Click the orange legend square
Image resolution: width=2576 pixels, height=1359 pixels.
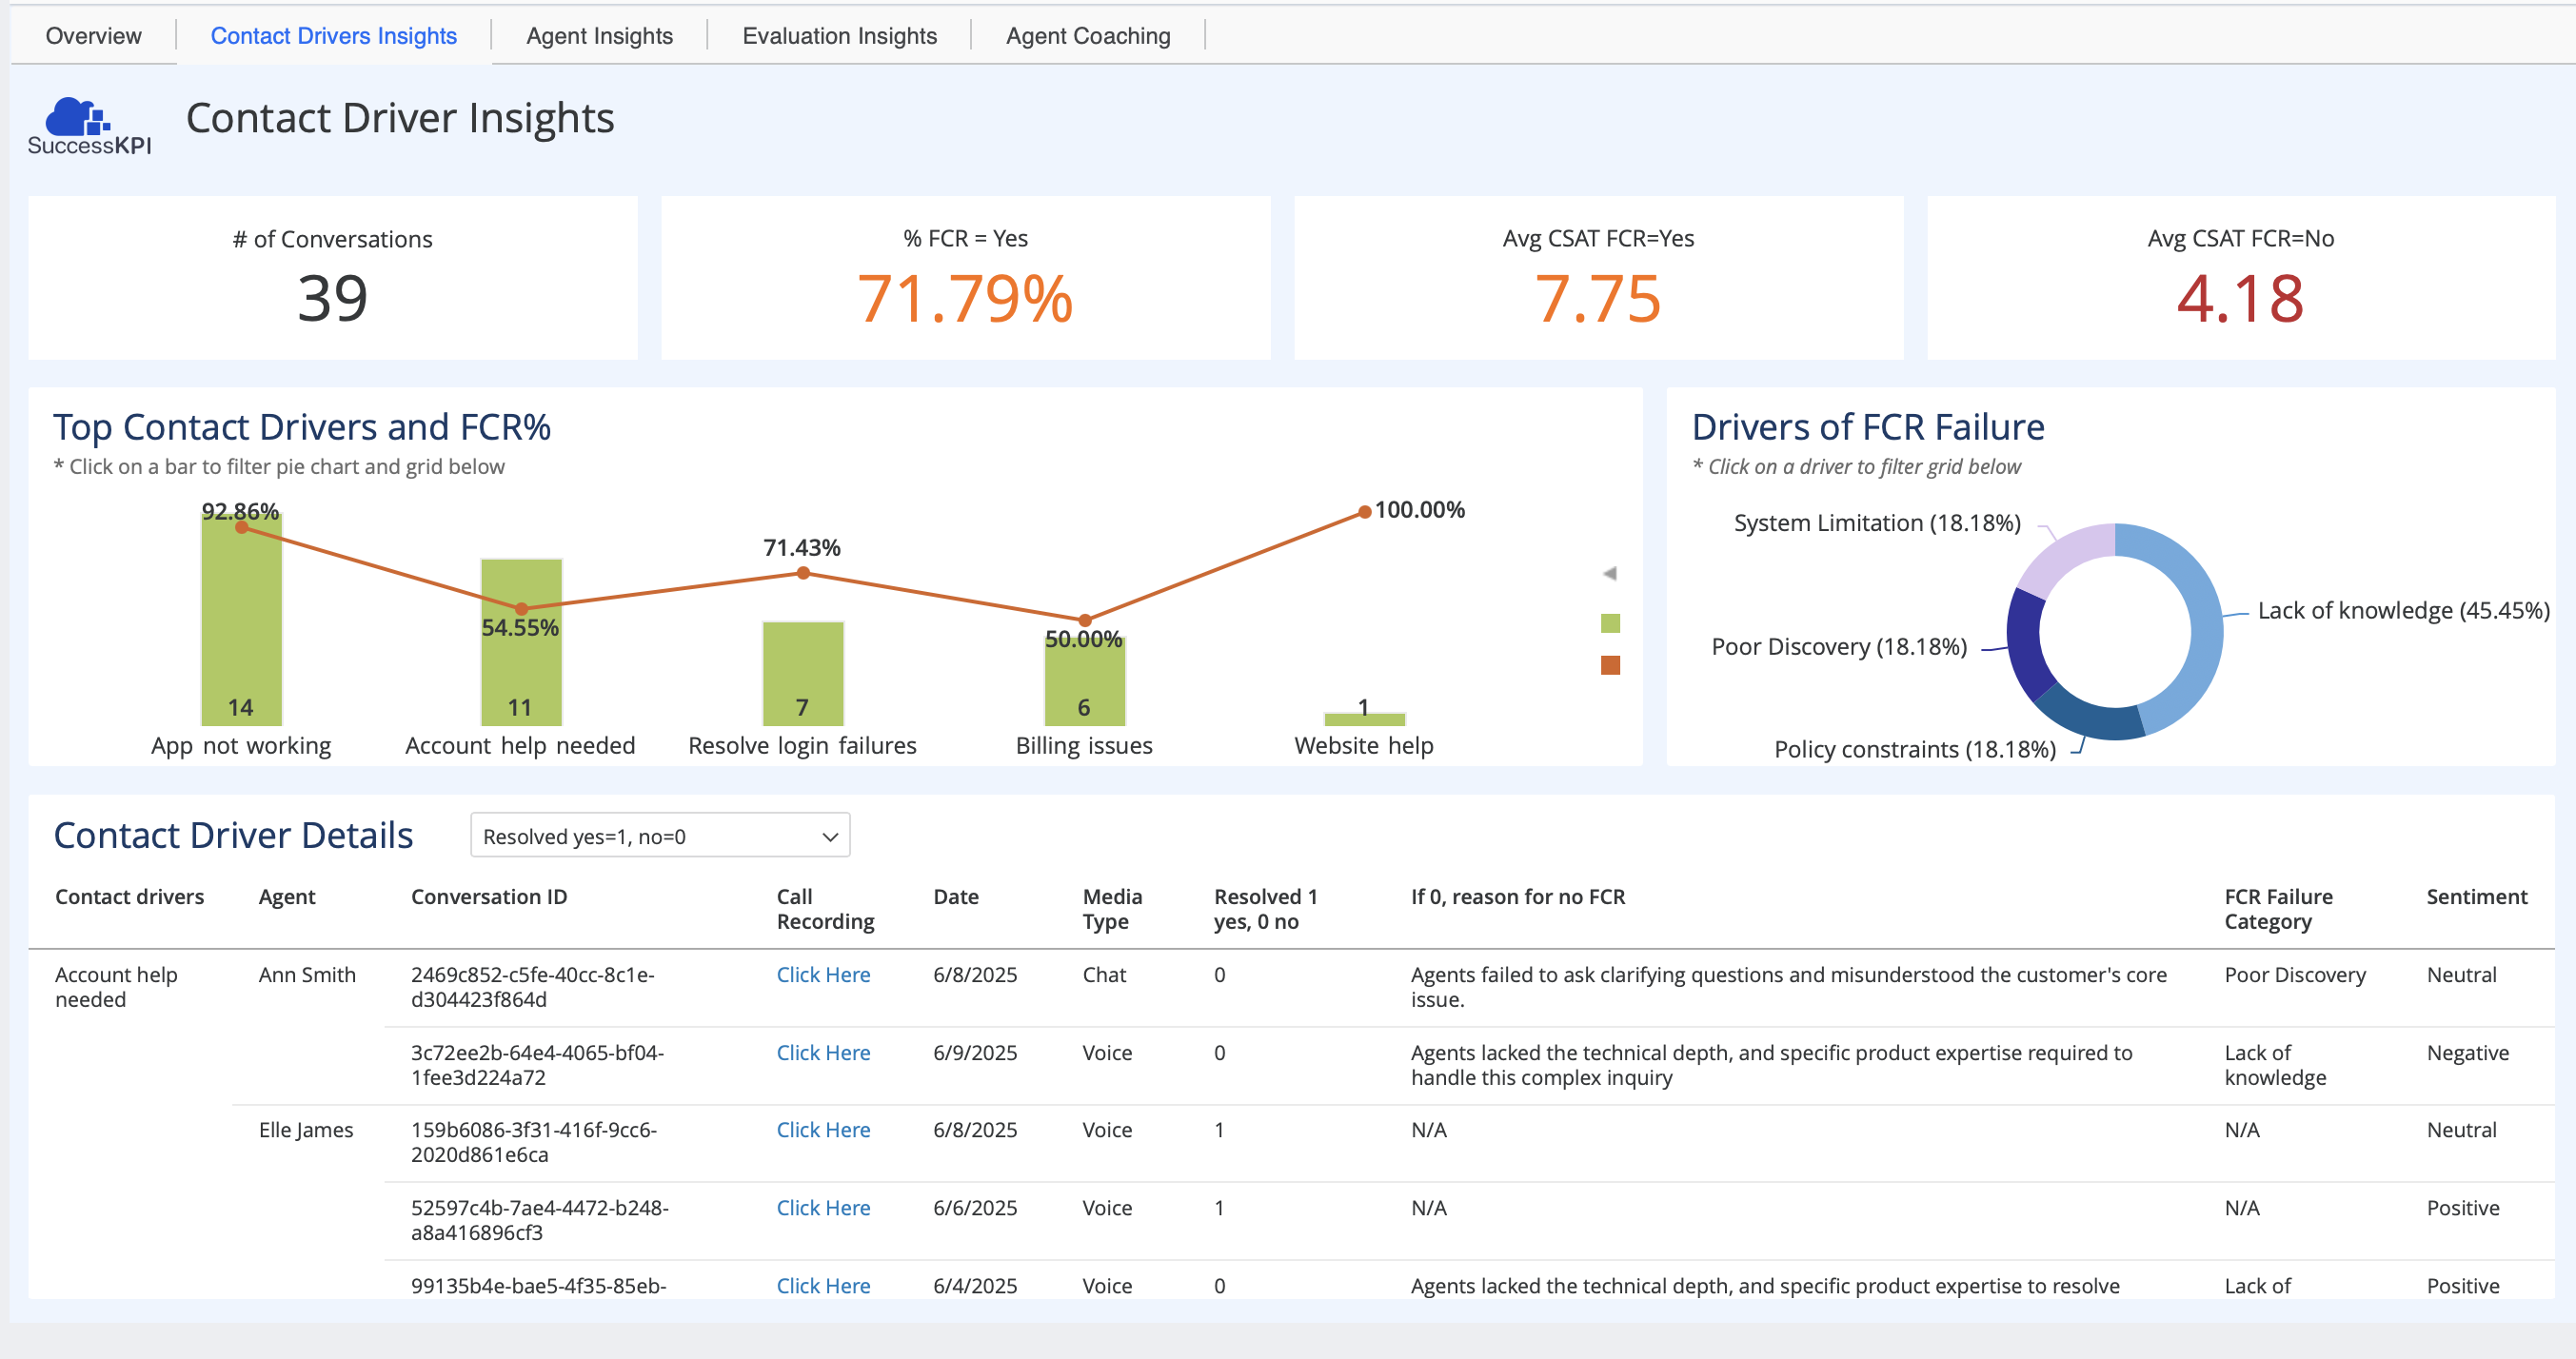(x=1609, y=665)
